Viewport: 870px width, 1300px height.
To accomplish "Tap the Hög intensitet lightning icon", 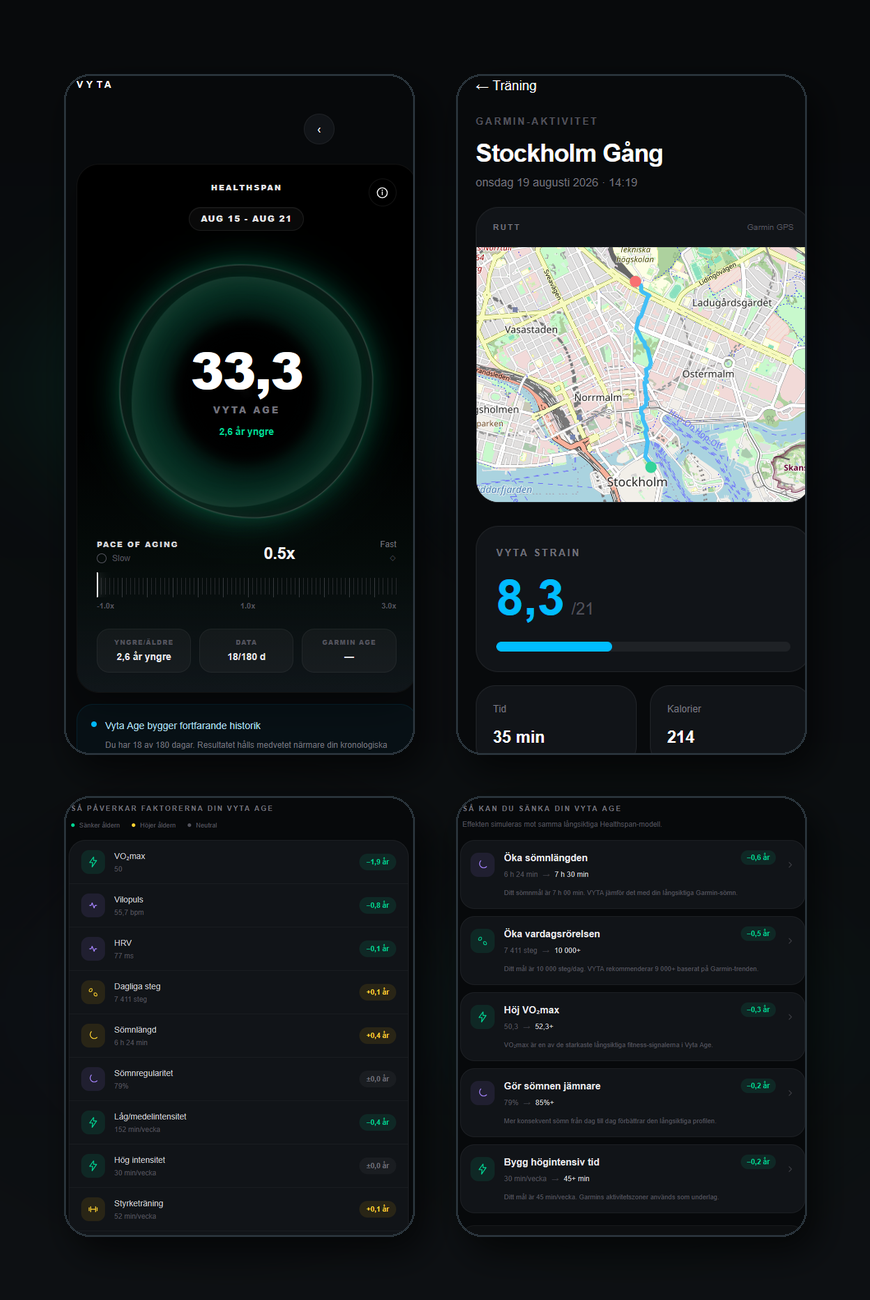I will (93, 1166).
